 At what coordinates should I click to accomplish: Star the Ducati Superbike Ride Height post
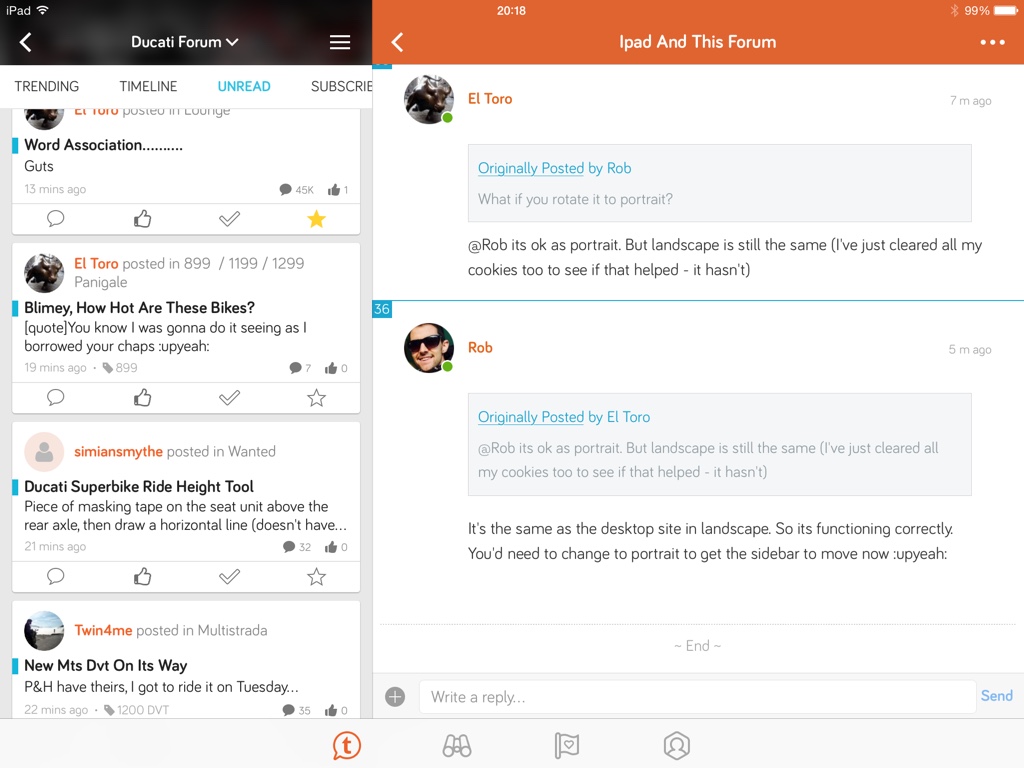click(316, 577)
